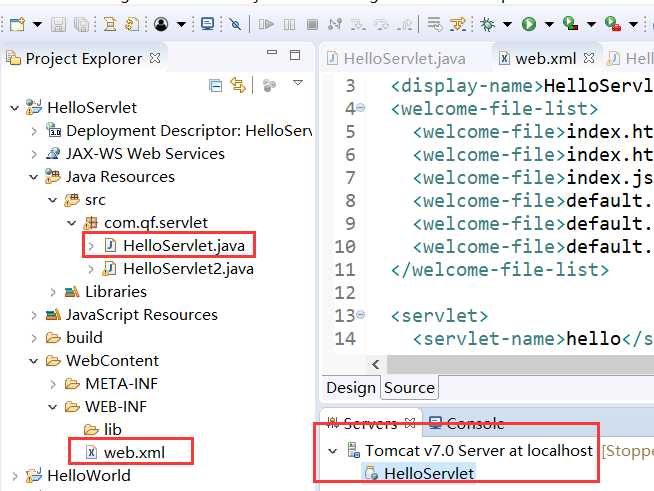The width and height of the screenshot is (654, 491).
Task: Switch to the Design editor tab
Action: click(351, 388)
